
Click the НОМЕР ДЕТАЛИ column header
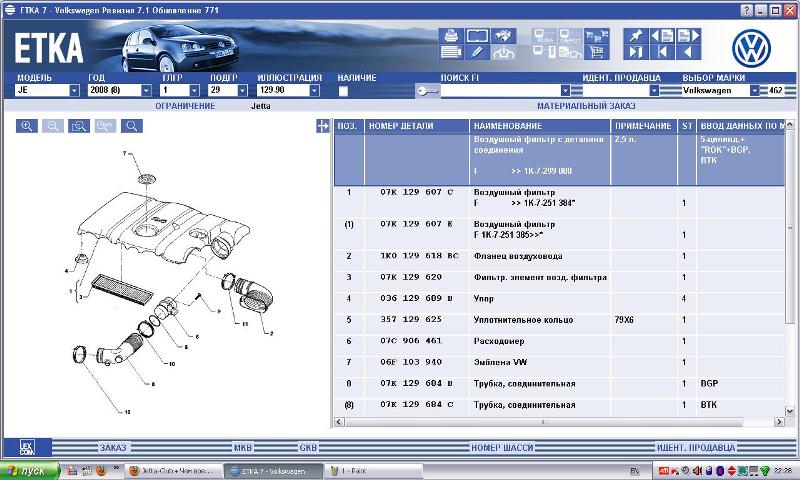click(416, 126)
